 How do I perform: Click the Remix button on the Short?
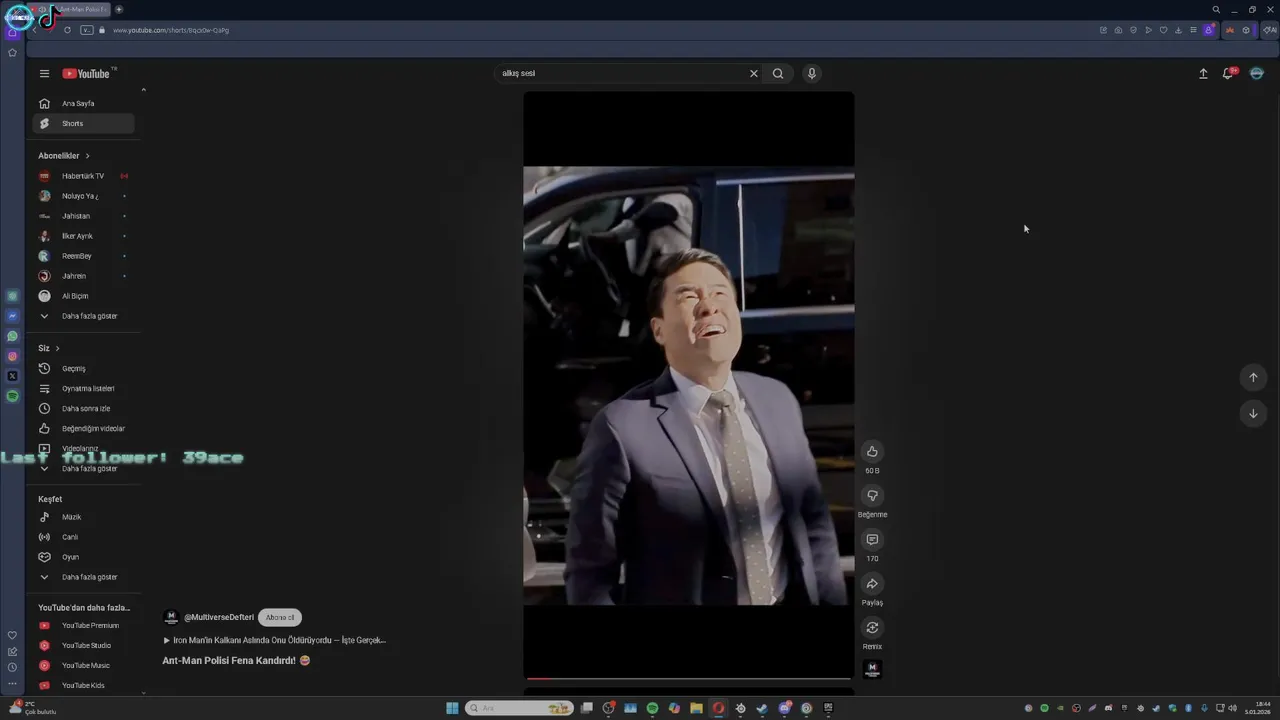pos(872,628)
